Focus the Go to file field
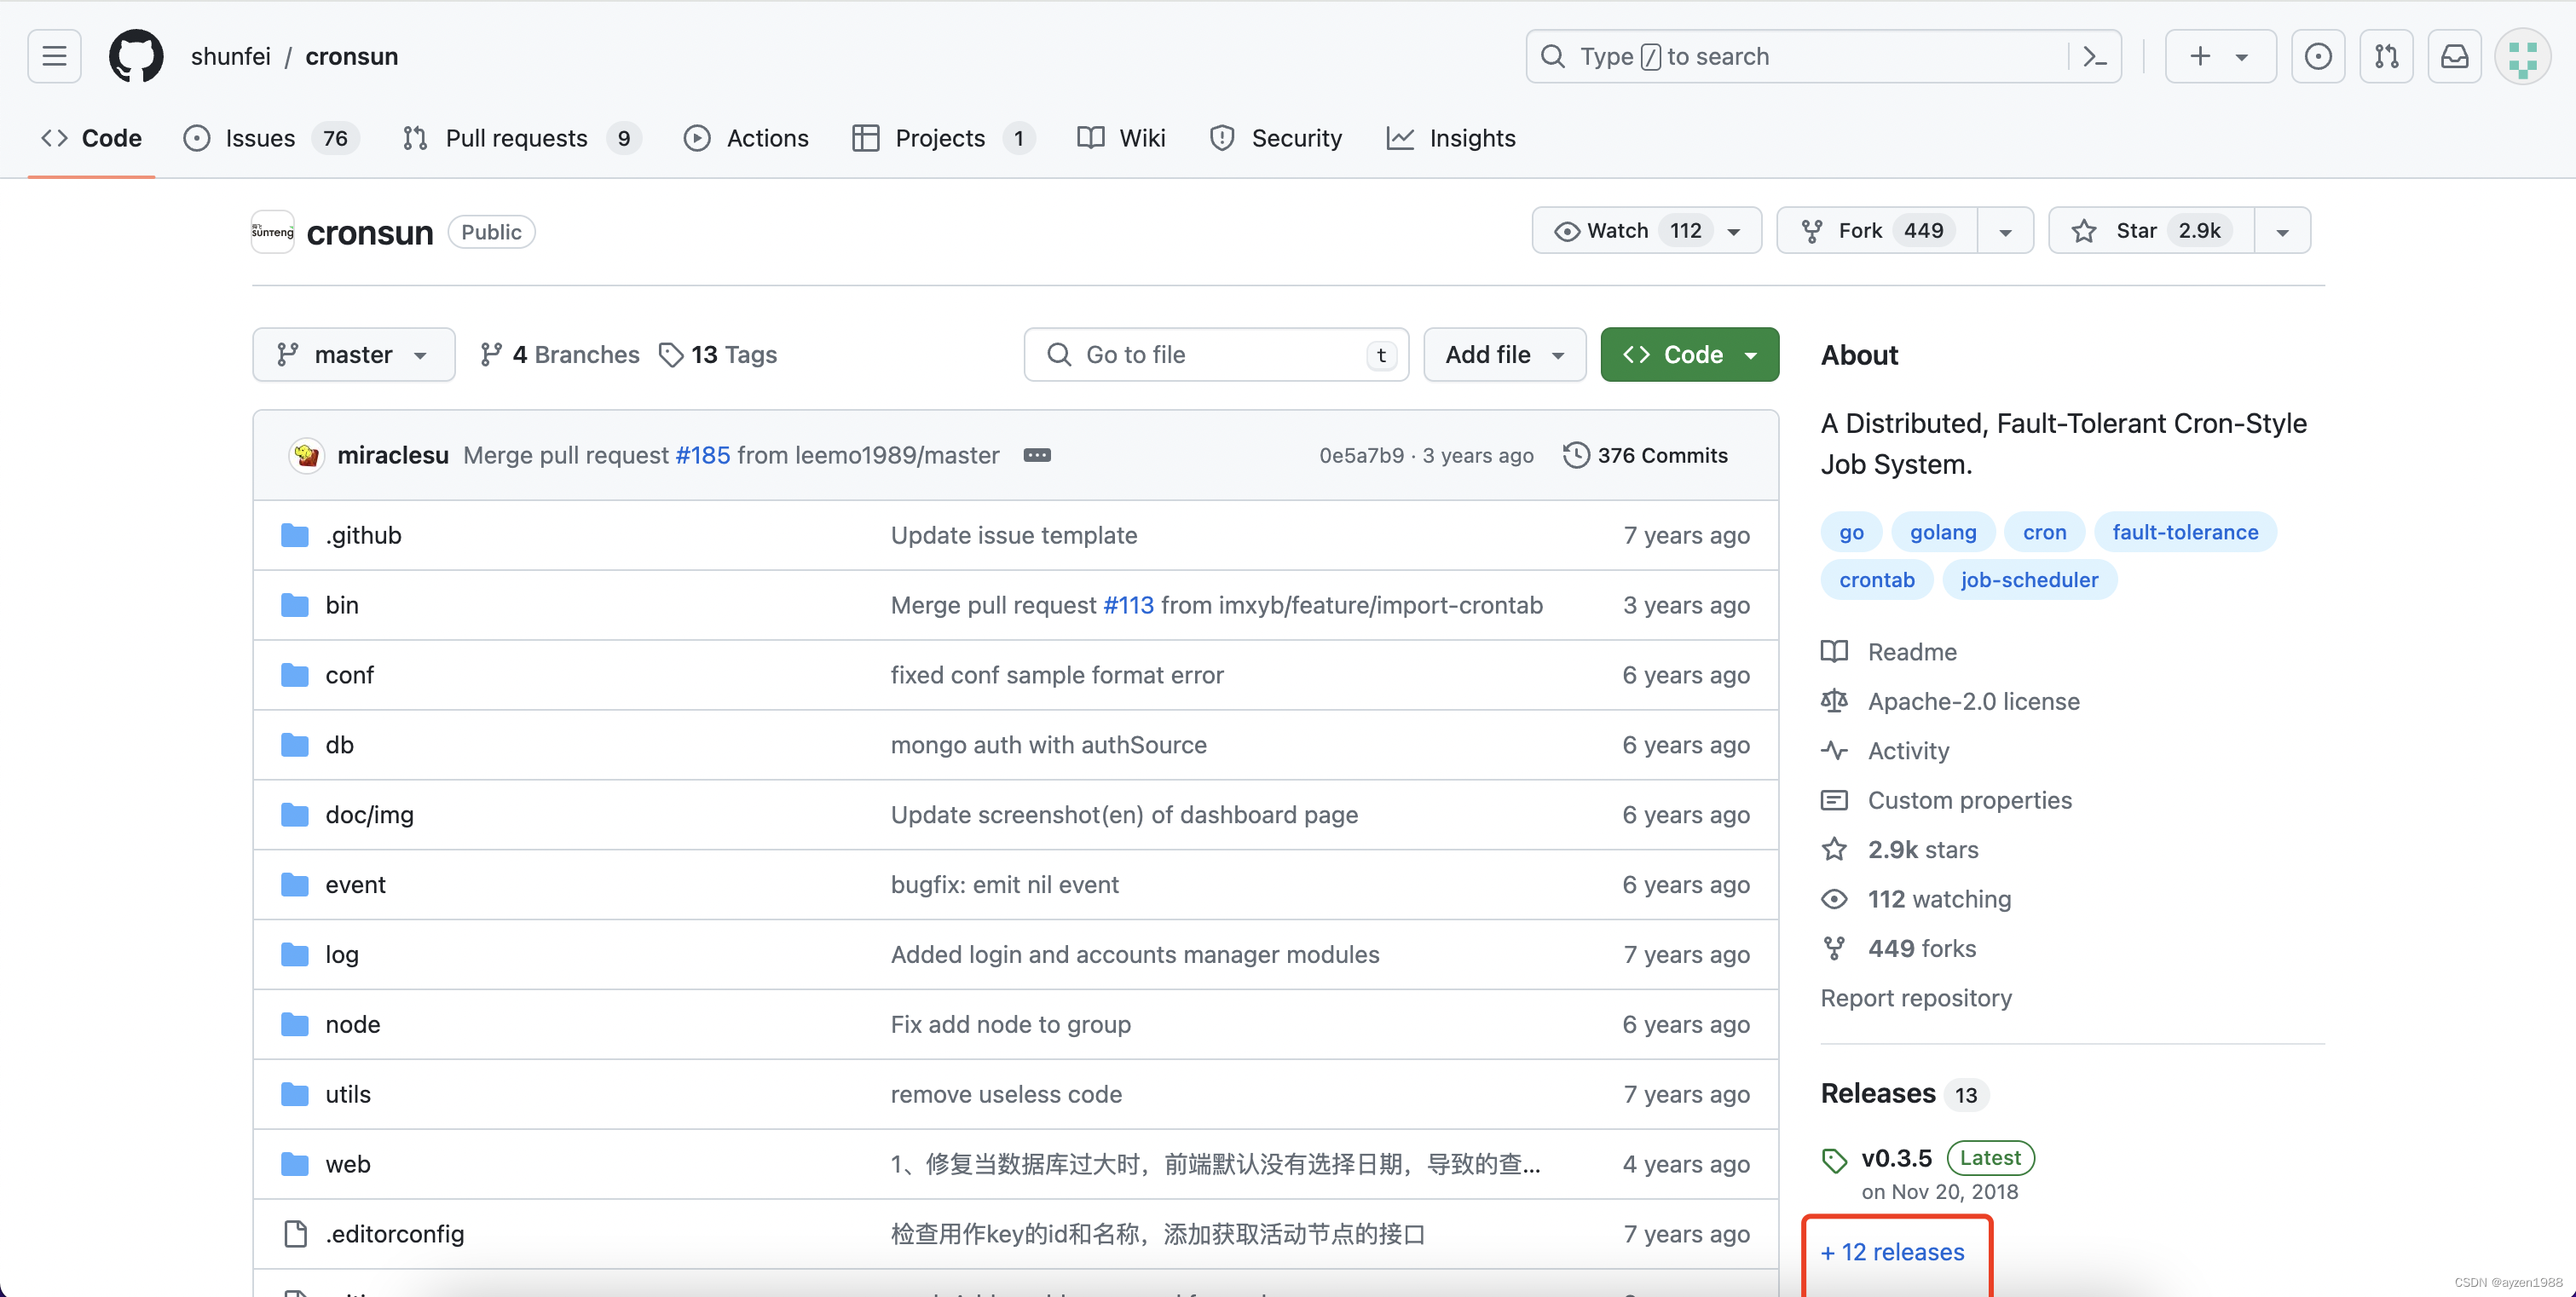This screenshot has width=2576, height=1297. click(1216, 354)
